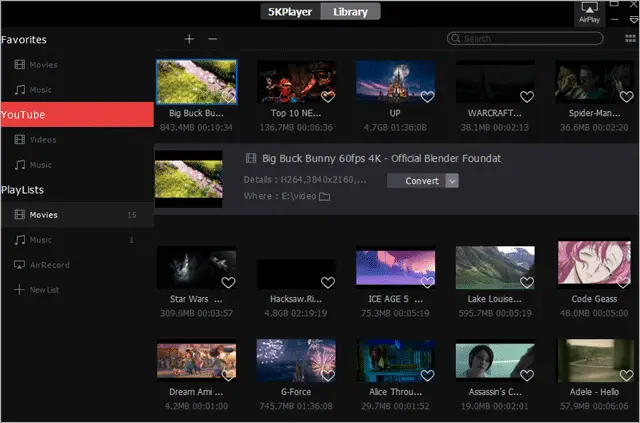
Task: Open Movies under Favorites
Action: tap(77, 65)
